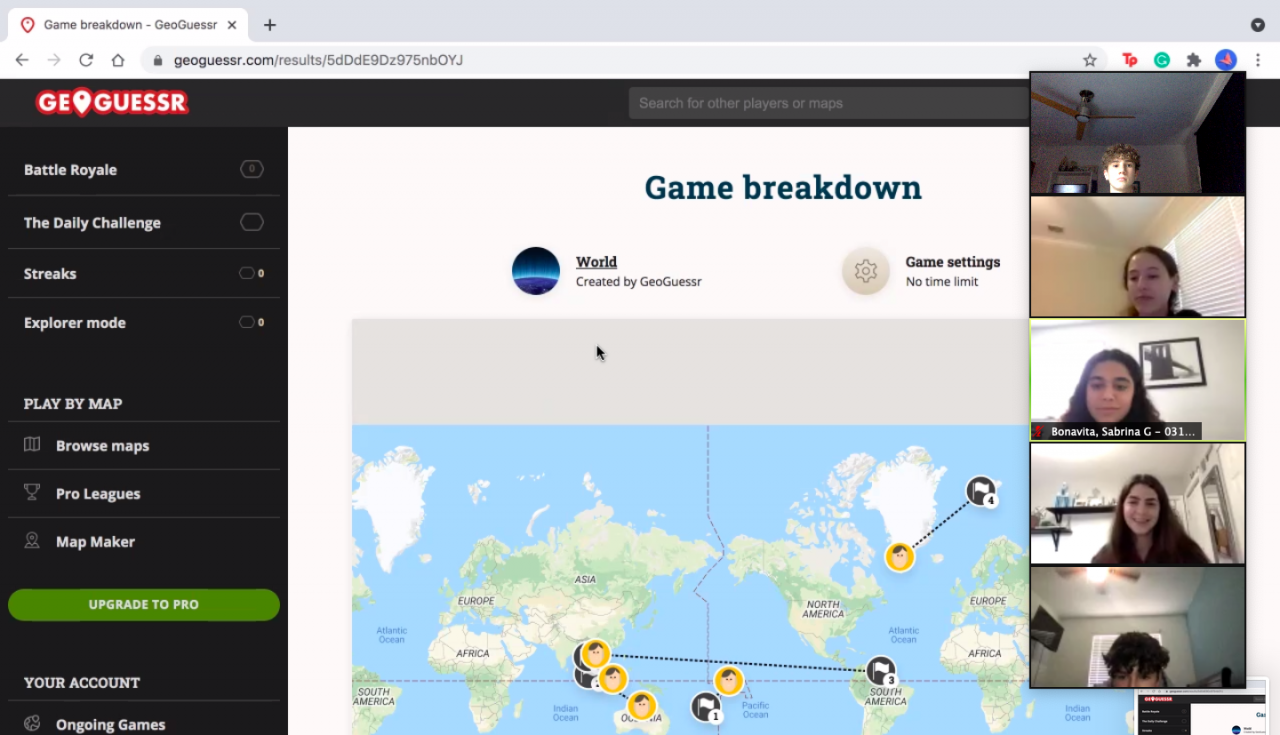Open the Chrome profile avatar
Screen dimensions: 1280x735
coord(1226,60)
